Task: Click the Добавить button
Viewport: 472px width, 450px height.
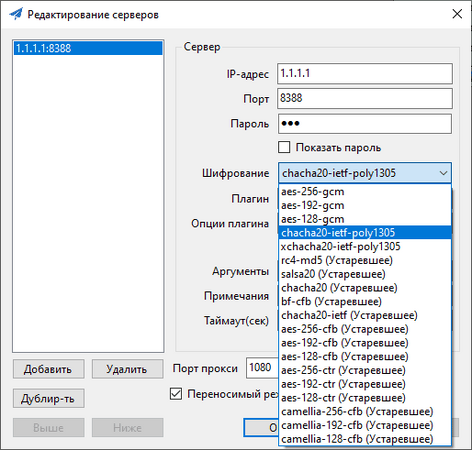Action: click(48, 369)
